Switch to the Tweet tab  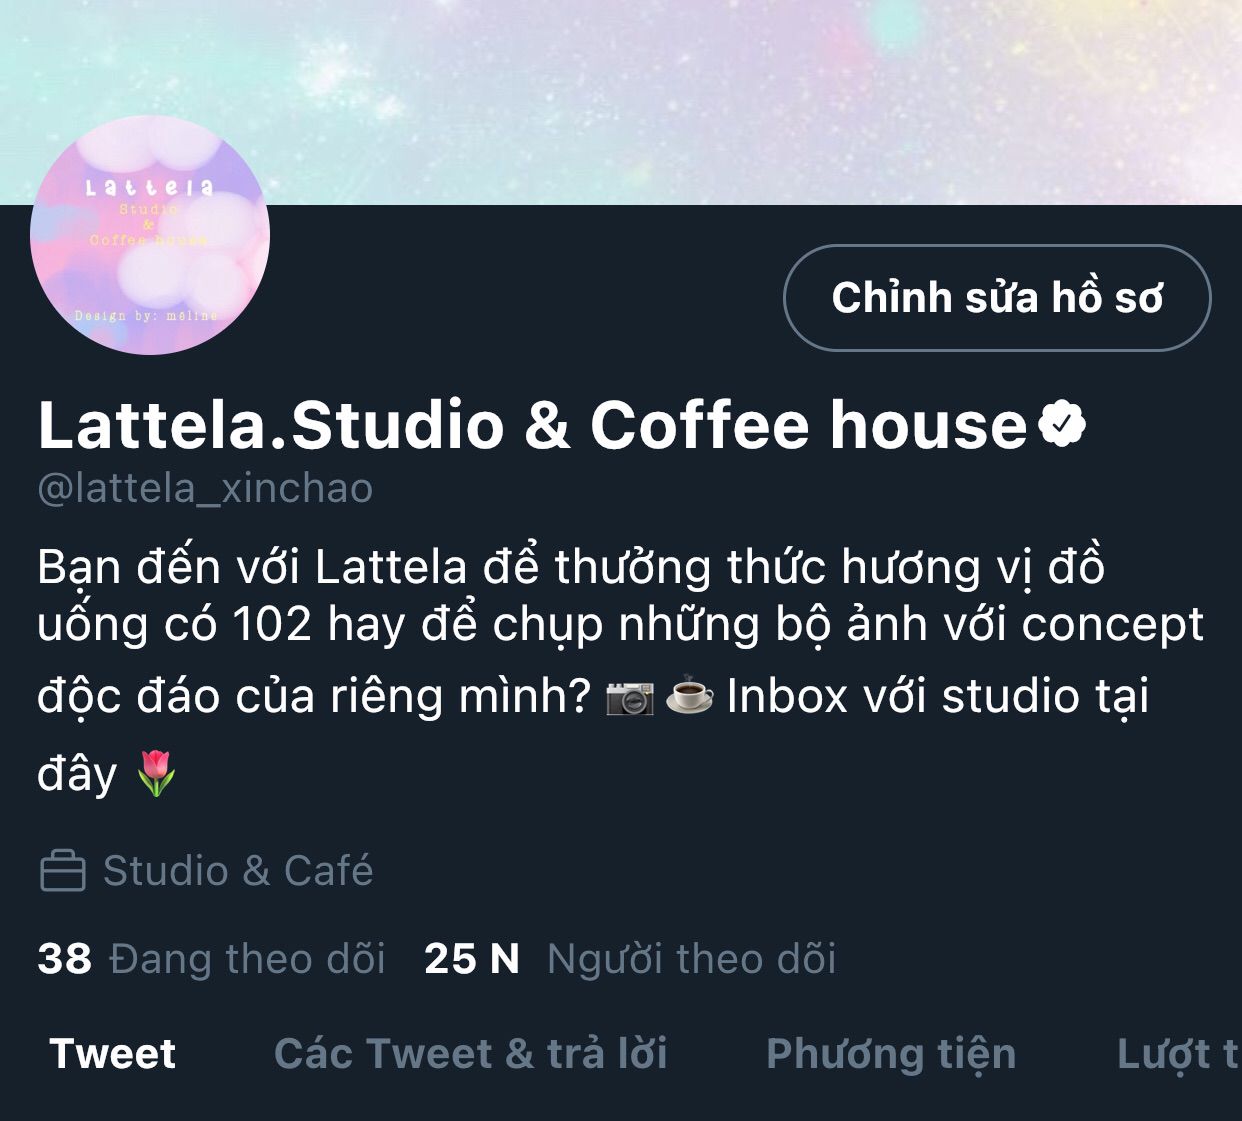click(113, 1054)
